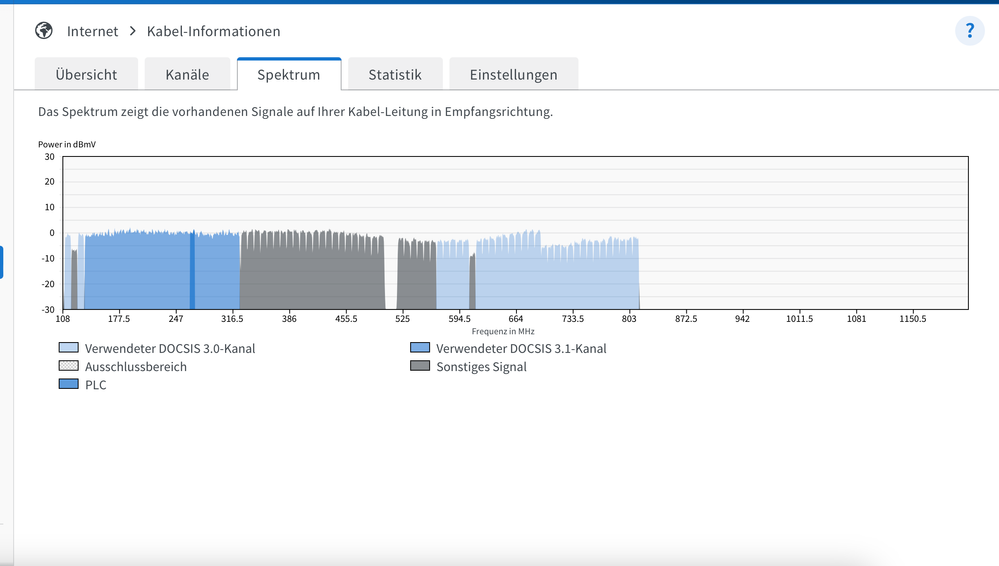
Task: Open the Einstellungen tab
Action: (512, 75)
